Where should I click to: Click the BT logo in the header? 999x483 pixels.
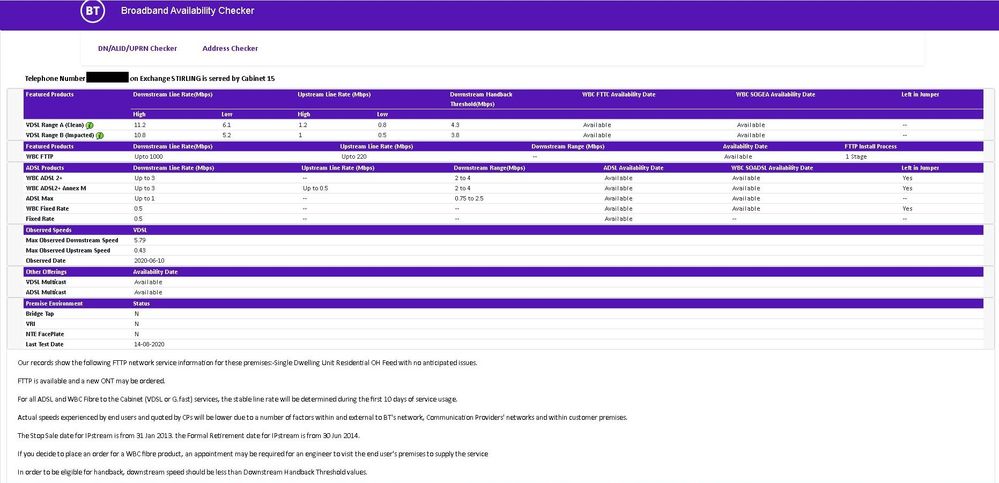92,12
